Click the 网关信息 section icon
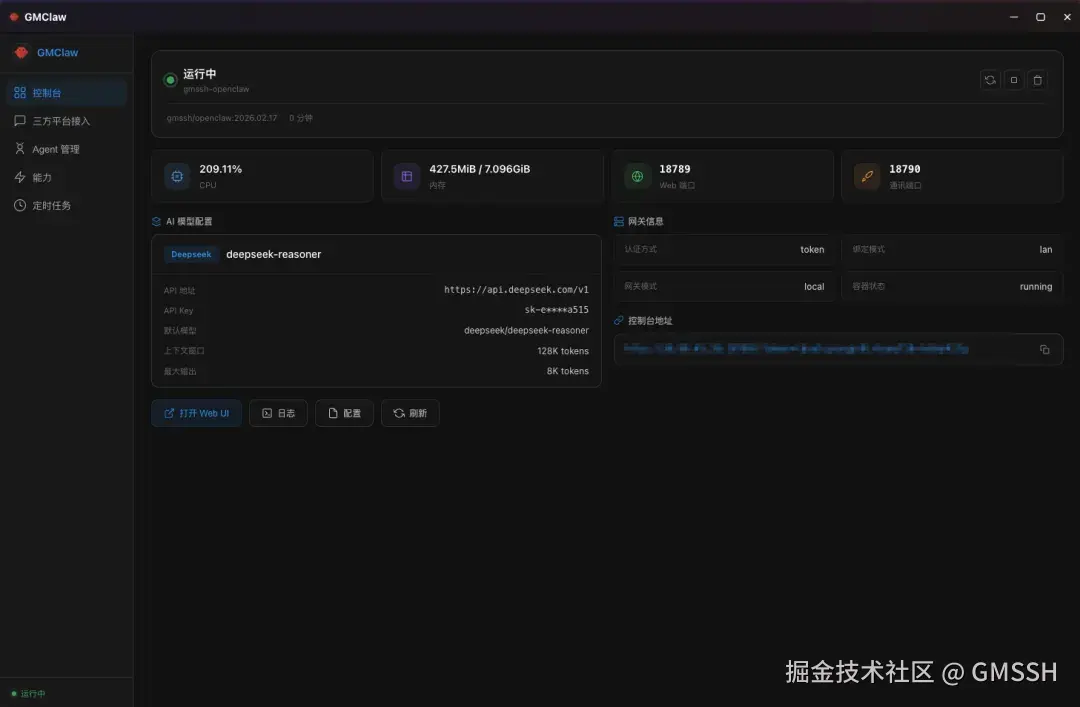The width and height of the screenshot is (1080, 707). (x=620, y=221)
